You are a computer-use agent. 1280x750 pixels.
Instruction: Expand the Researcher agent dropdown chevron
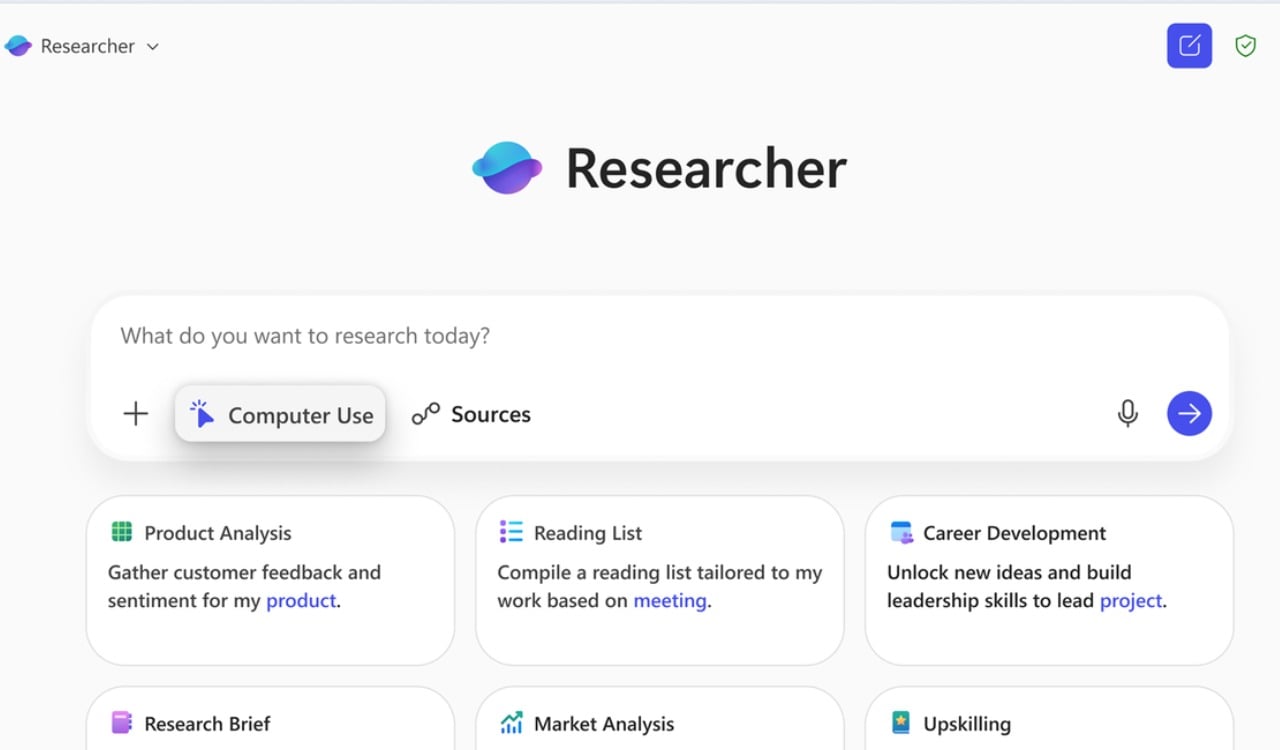click(153, 47)
